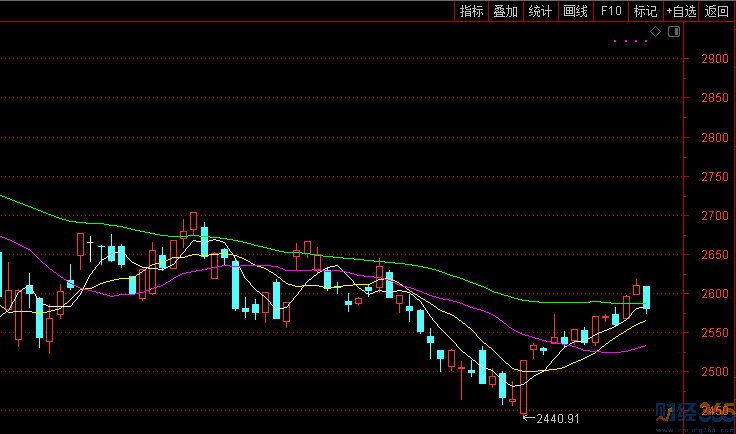This screenshot has width=736, height=434.
Task: Click the 2750 price axis label
Action: pos(715,176)
